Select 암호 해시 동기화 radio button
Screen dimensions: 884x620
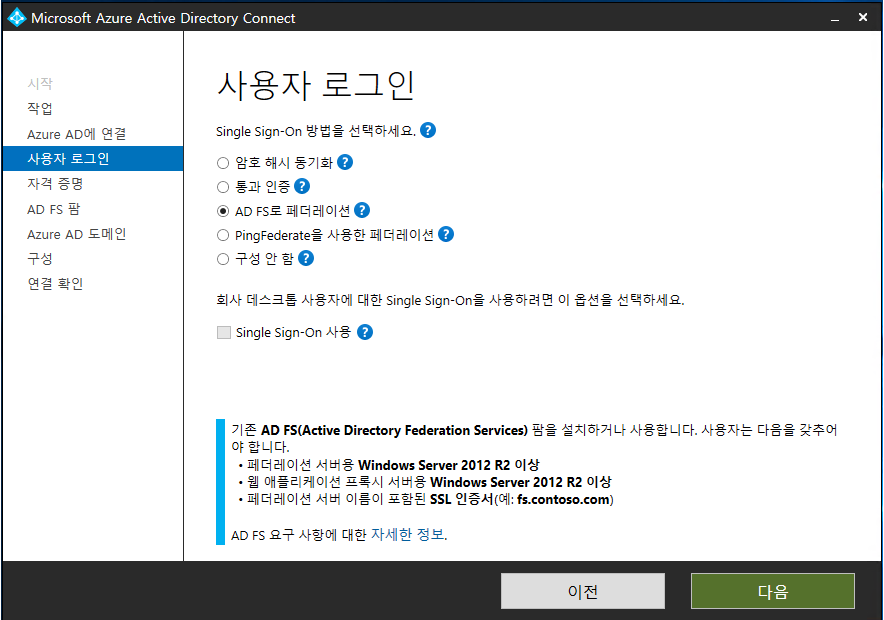tap(223, 163)
